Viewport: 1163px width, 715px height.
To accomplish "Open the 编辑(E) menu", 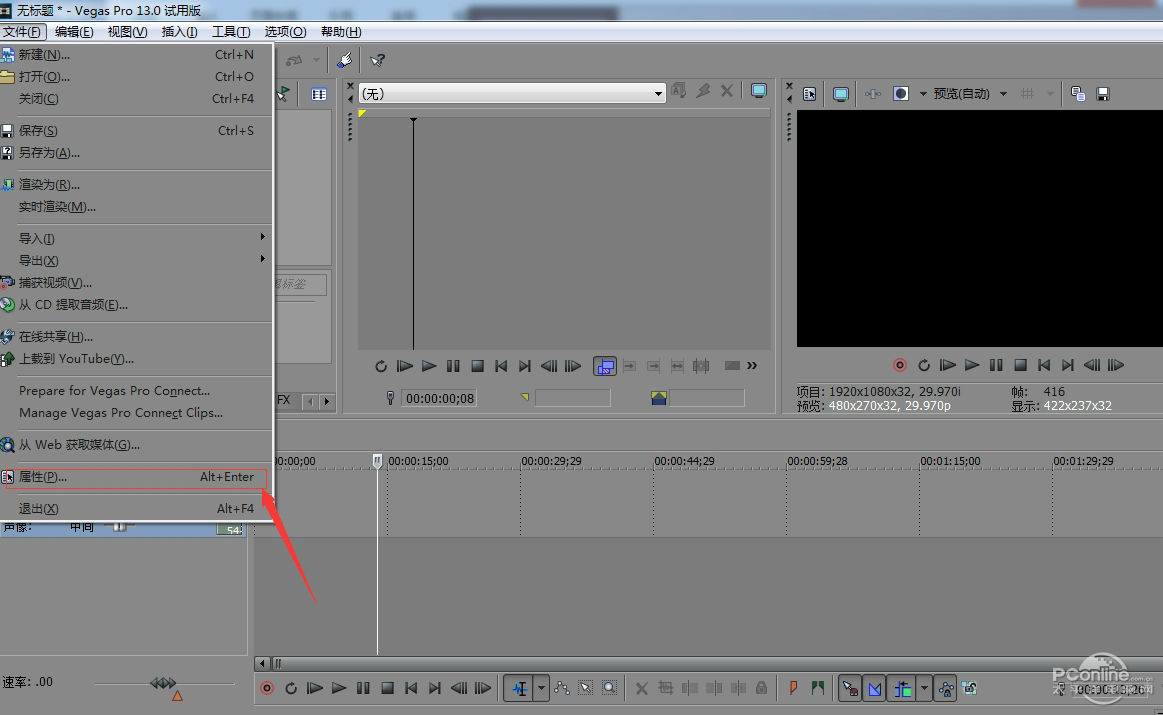I will click(74, 31).
